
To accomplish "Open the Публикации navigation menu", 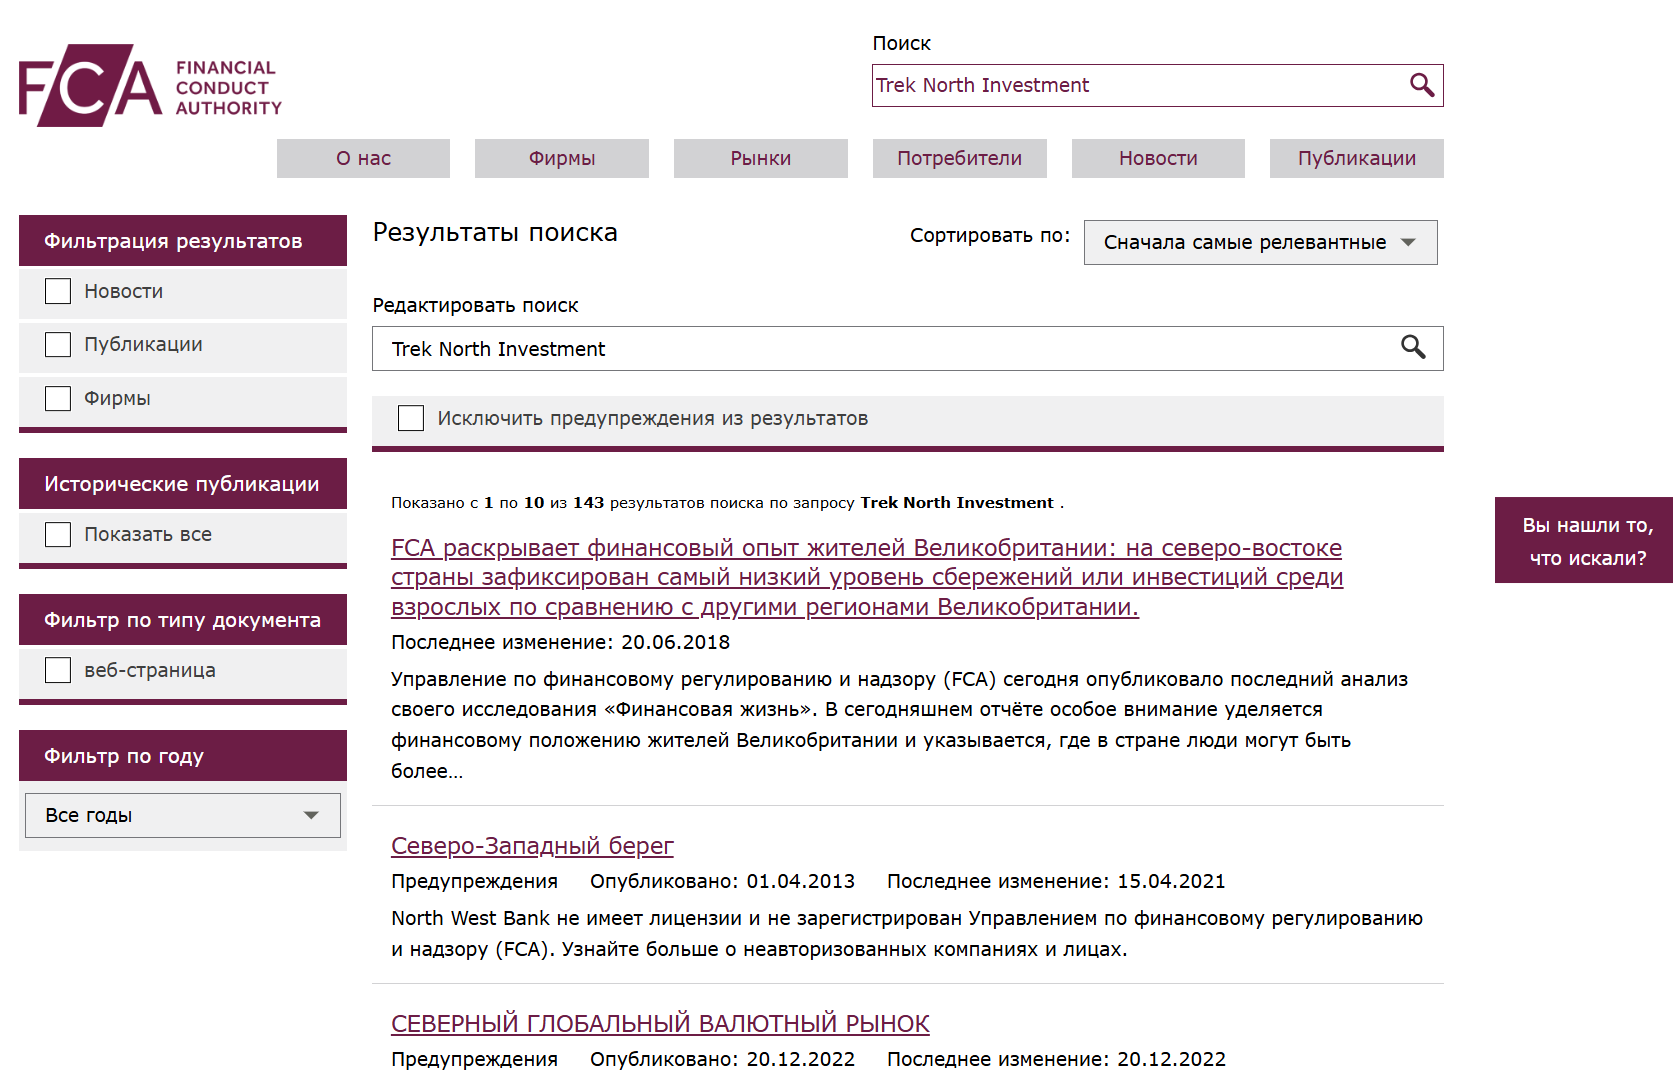I will coord(1357,158).
